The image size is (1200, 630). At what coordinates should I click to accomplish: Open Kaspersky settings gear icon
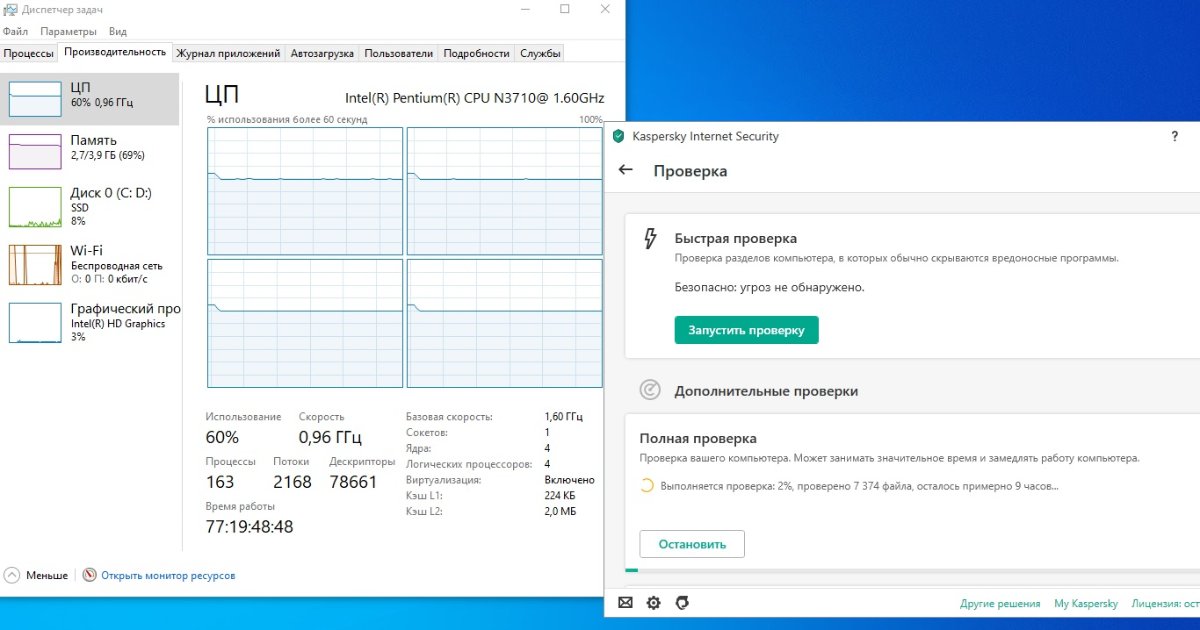coord(654,603)
